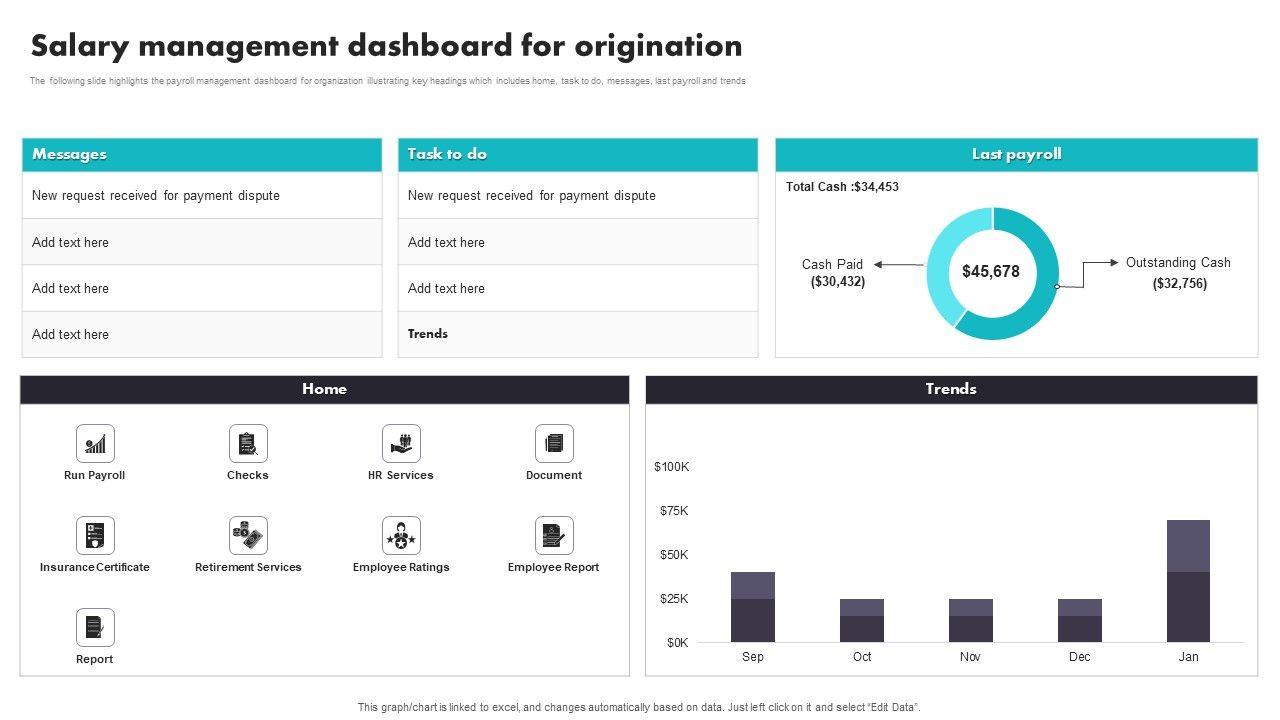Screen dimensions: 1280x720
Task: Click the $45,678 donut center value
Action: (991, 272)
